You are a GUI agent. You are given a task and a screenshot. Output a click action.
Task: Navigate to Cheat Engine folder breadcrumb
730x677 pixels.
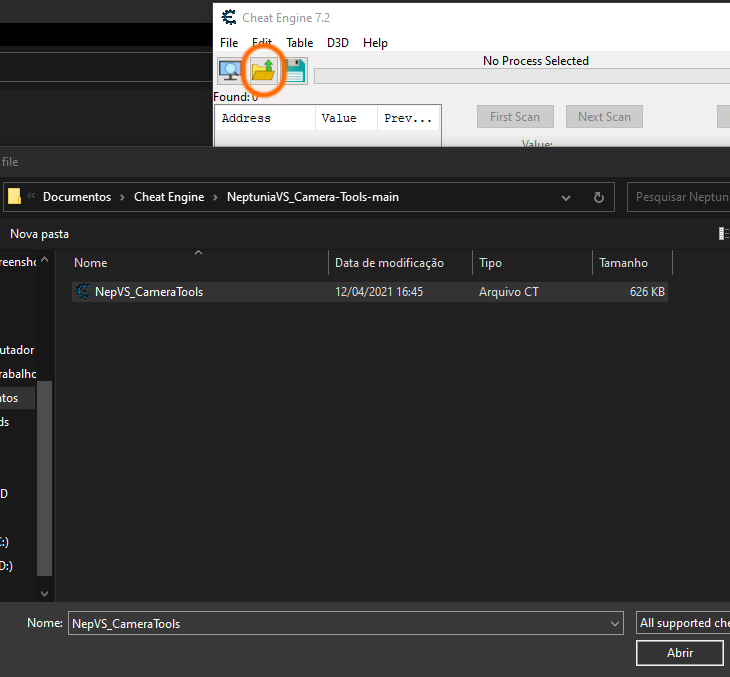[x=169, y=197]
